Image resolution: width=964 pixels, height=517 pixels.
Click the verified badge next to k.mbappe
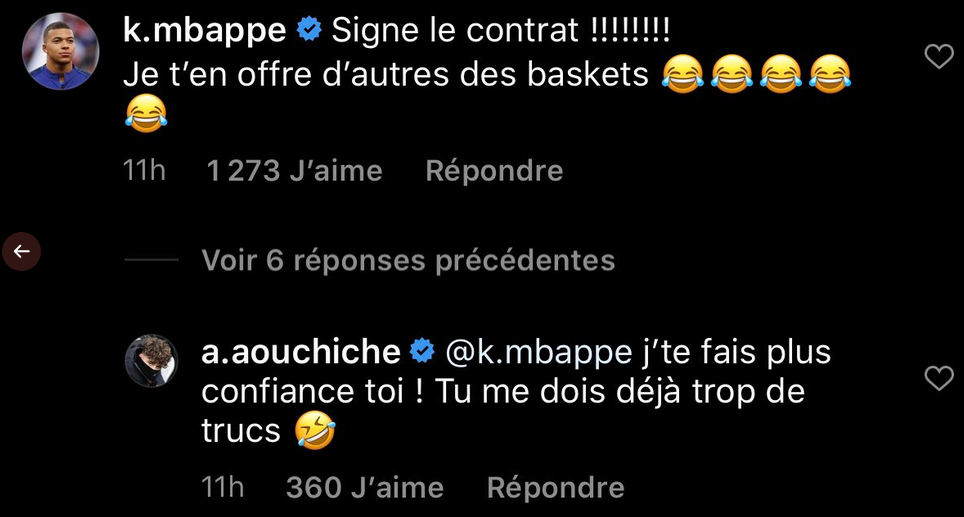(310, 31)
